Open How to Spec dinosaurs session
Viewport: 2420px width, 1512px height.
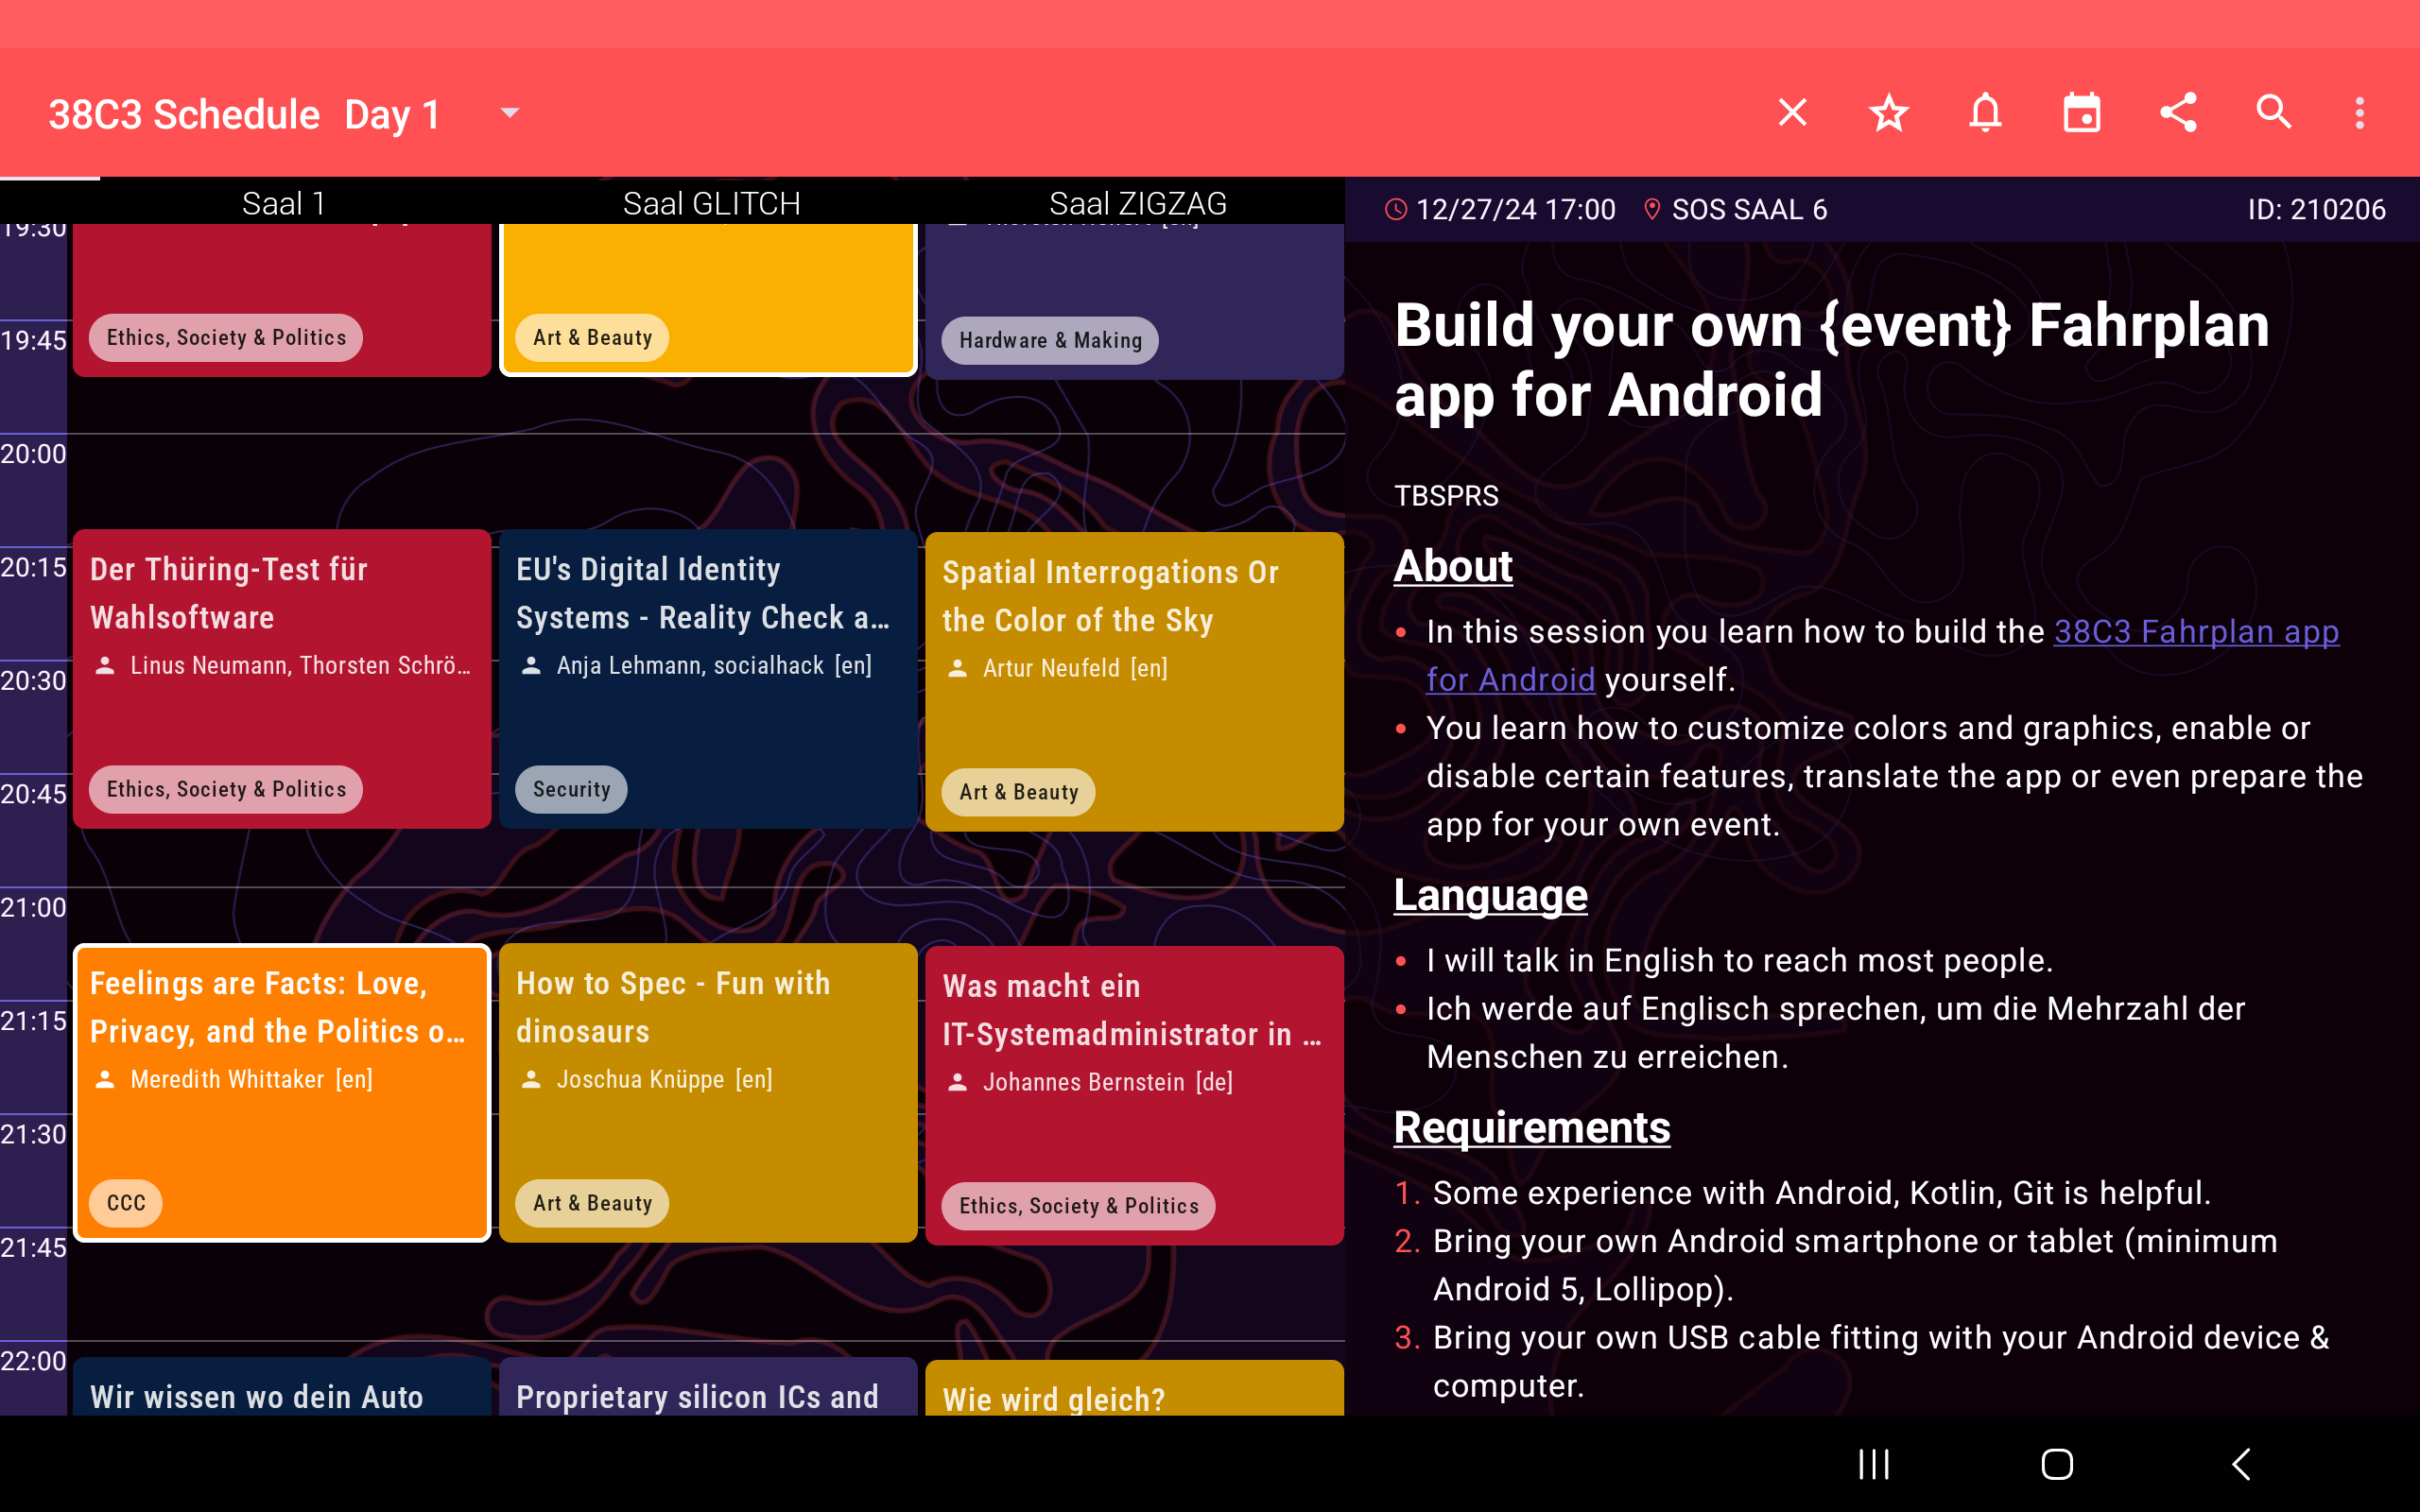coord(708,1092)
